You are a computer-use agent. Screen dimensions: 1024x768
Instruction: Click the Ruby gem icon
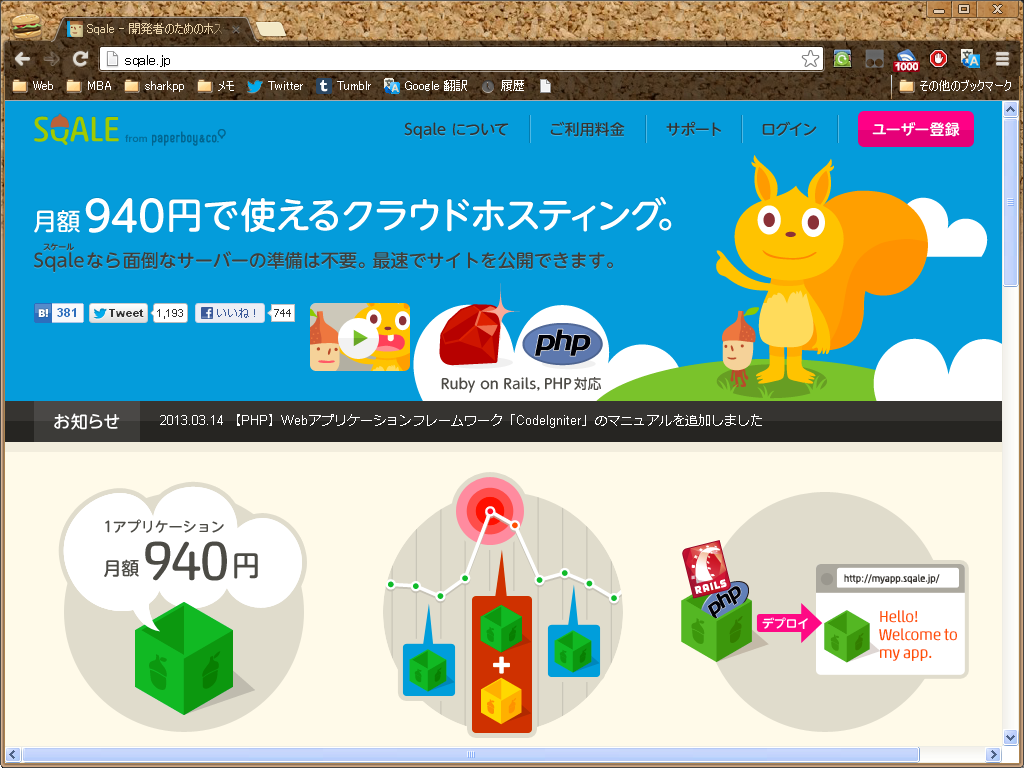pos(472,333)
